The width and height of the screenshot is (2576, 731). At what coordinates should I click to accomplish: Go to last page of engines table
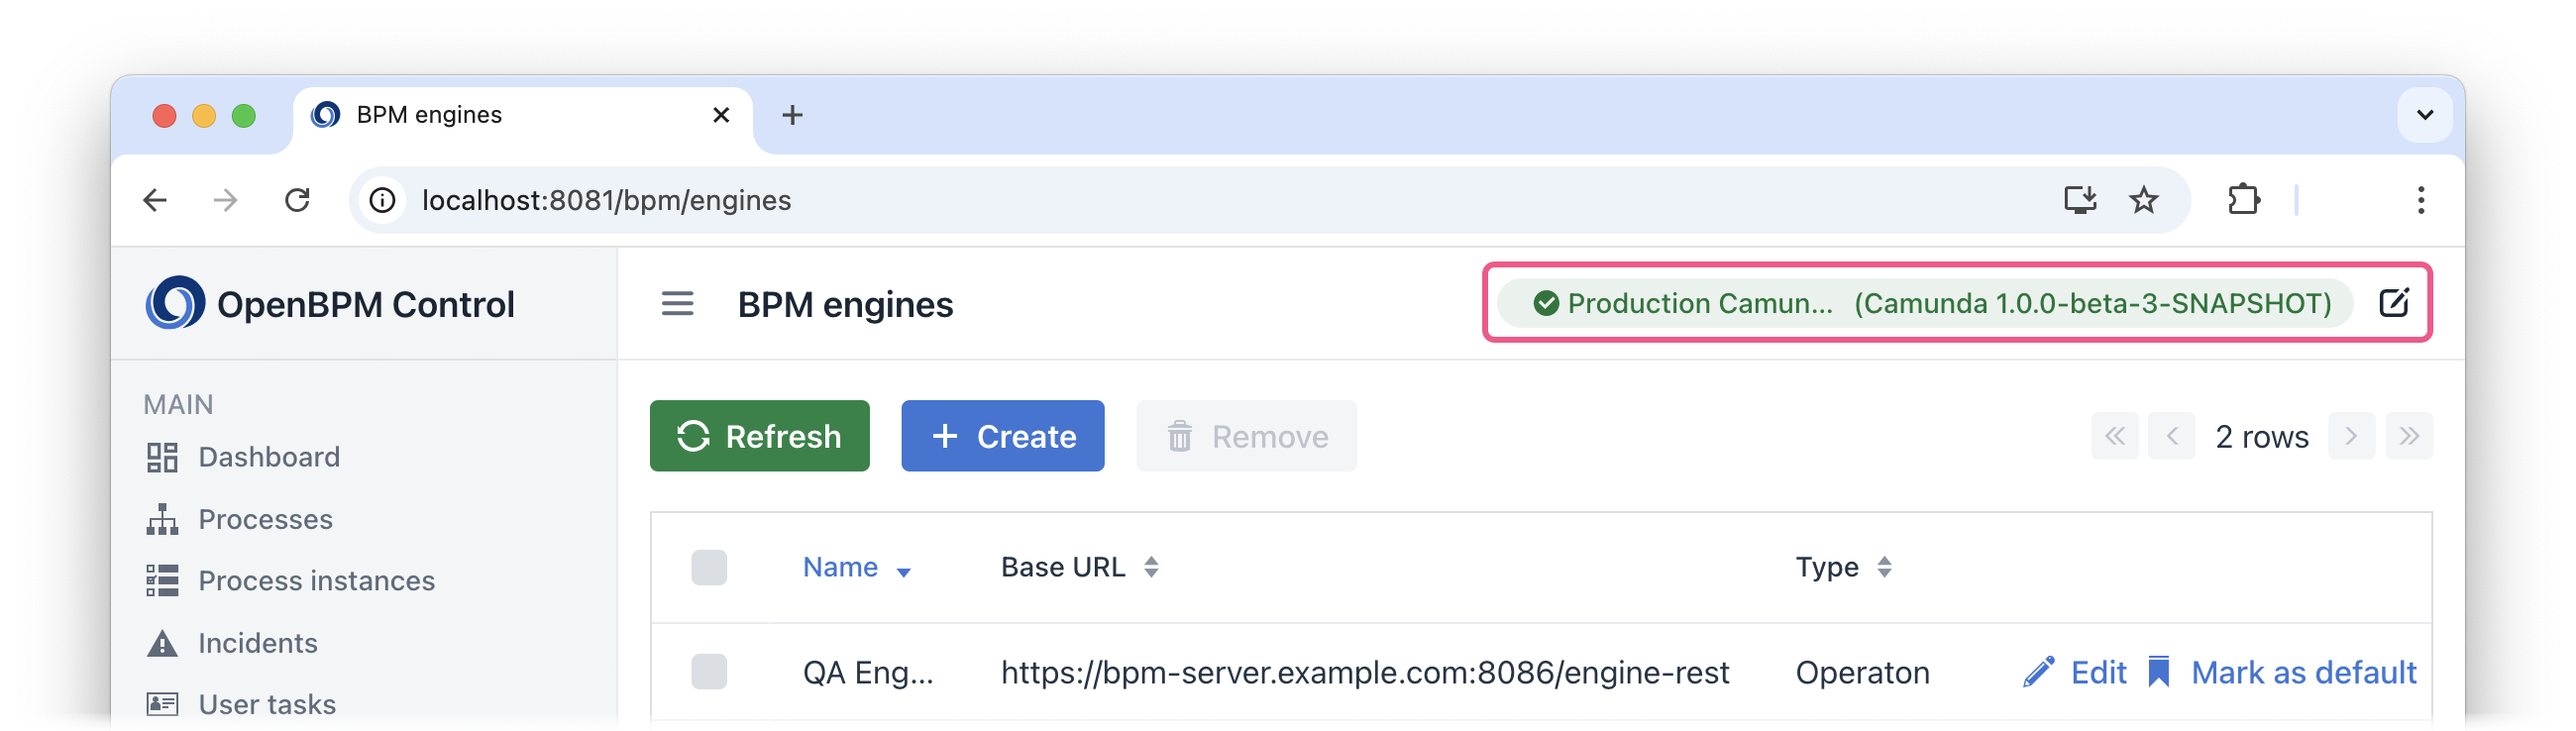tap(2409, 436)
